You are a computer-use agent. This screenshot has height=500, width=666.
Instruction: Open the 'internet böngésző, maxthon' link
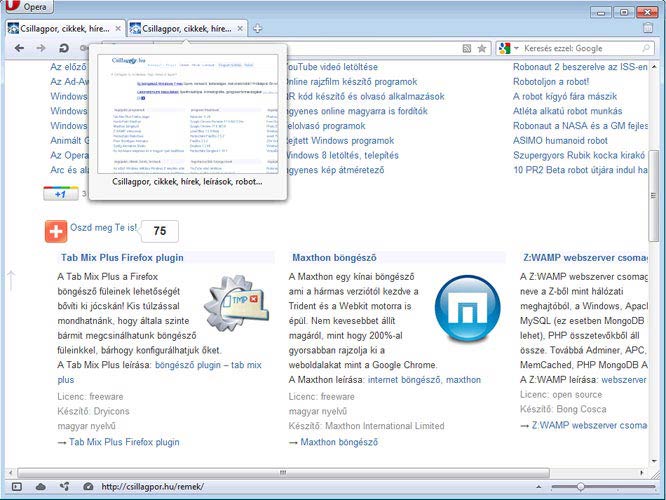click(424, 380)
